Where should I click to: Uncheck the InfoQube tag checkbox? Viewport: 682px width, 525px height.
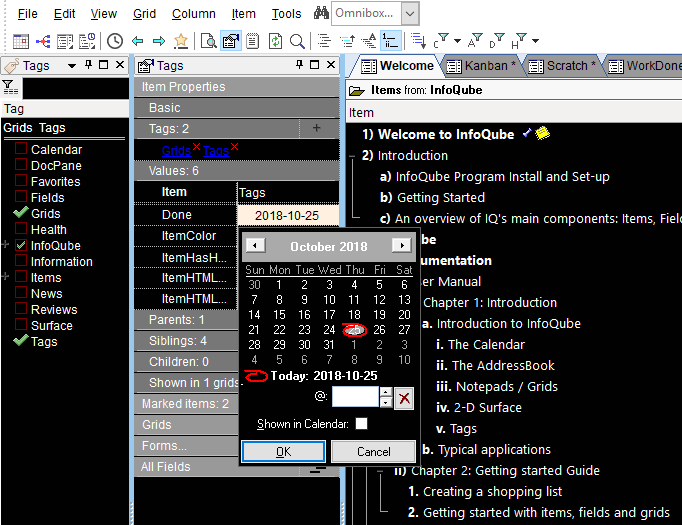21,245
